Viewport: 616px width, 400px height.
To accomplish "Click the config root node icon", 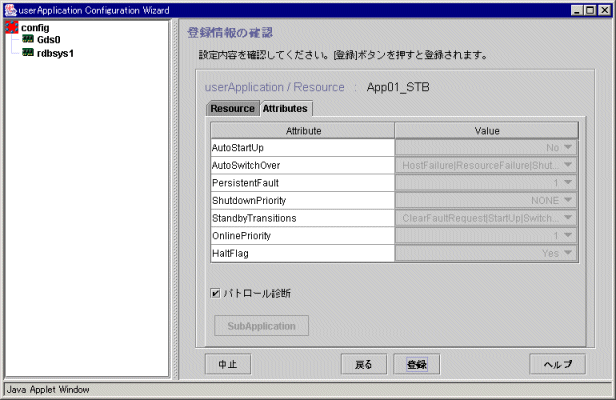I will (12, 28).
